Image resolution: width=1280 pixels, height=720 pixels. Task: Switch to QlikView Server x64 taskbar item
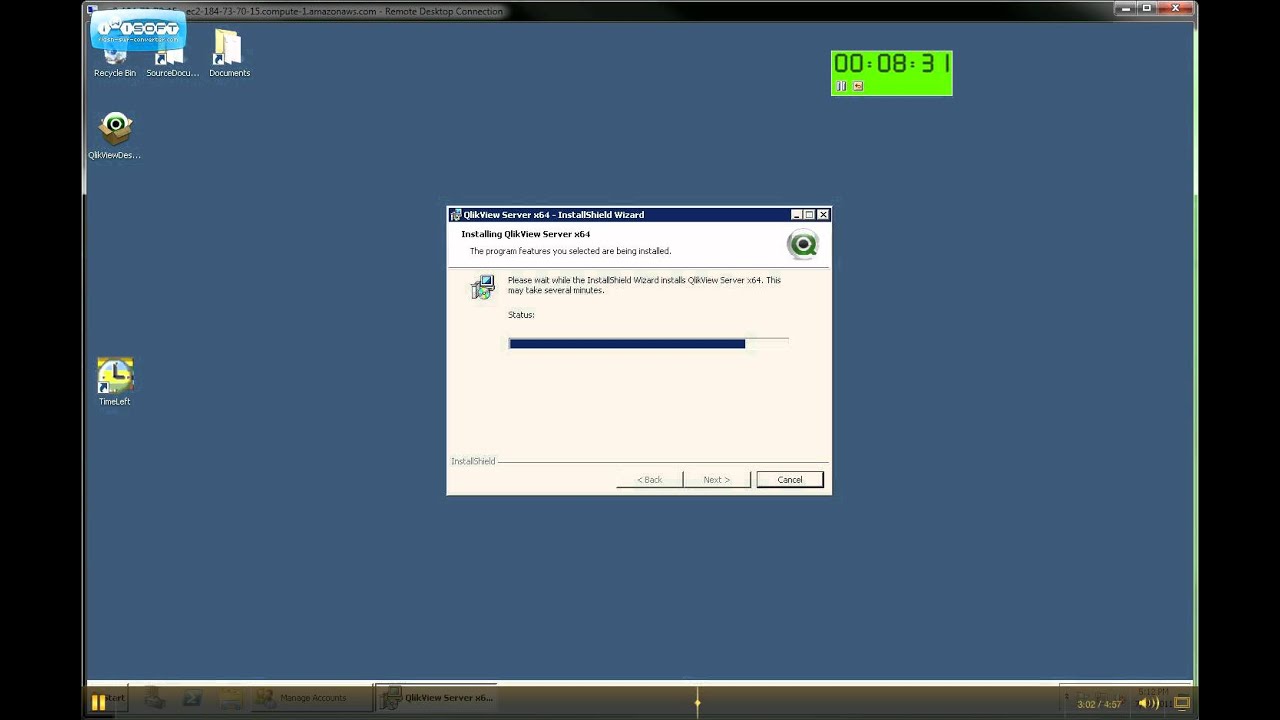[437, 697]
